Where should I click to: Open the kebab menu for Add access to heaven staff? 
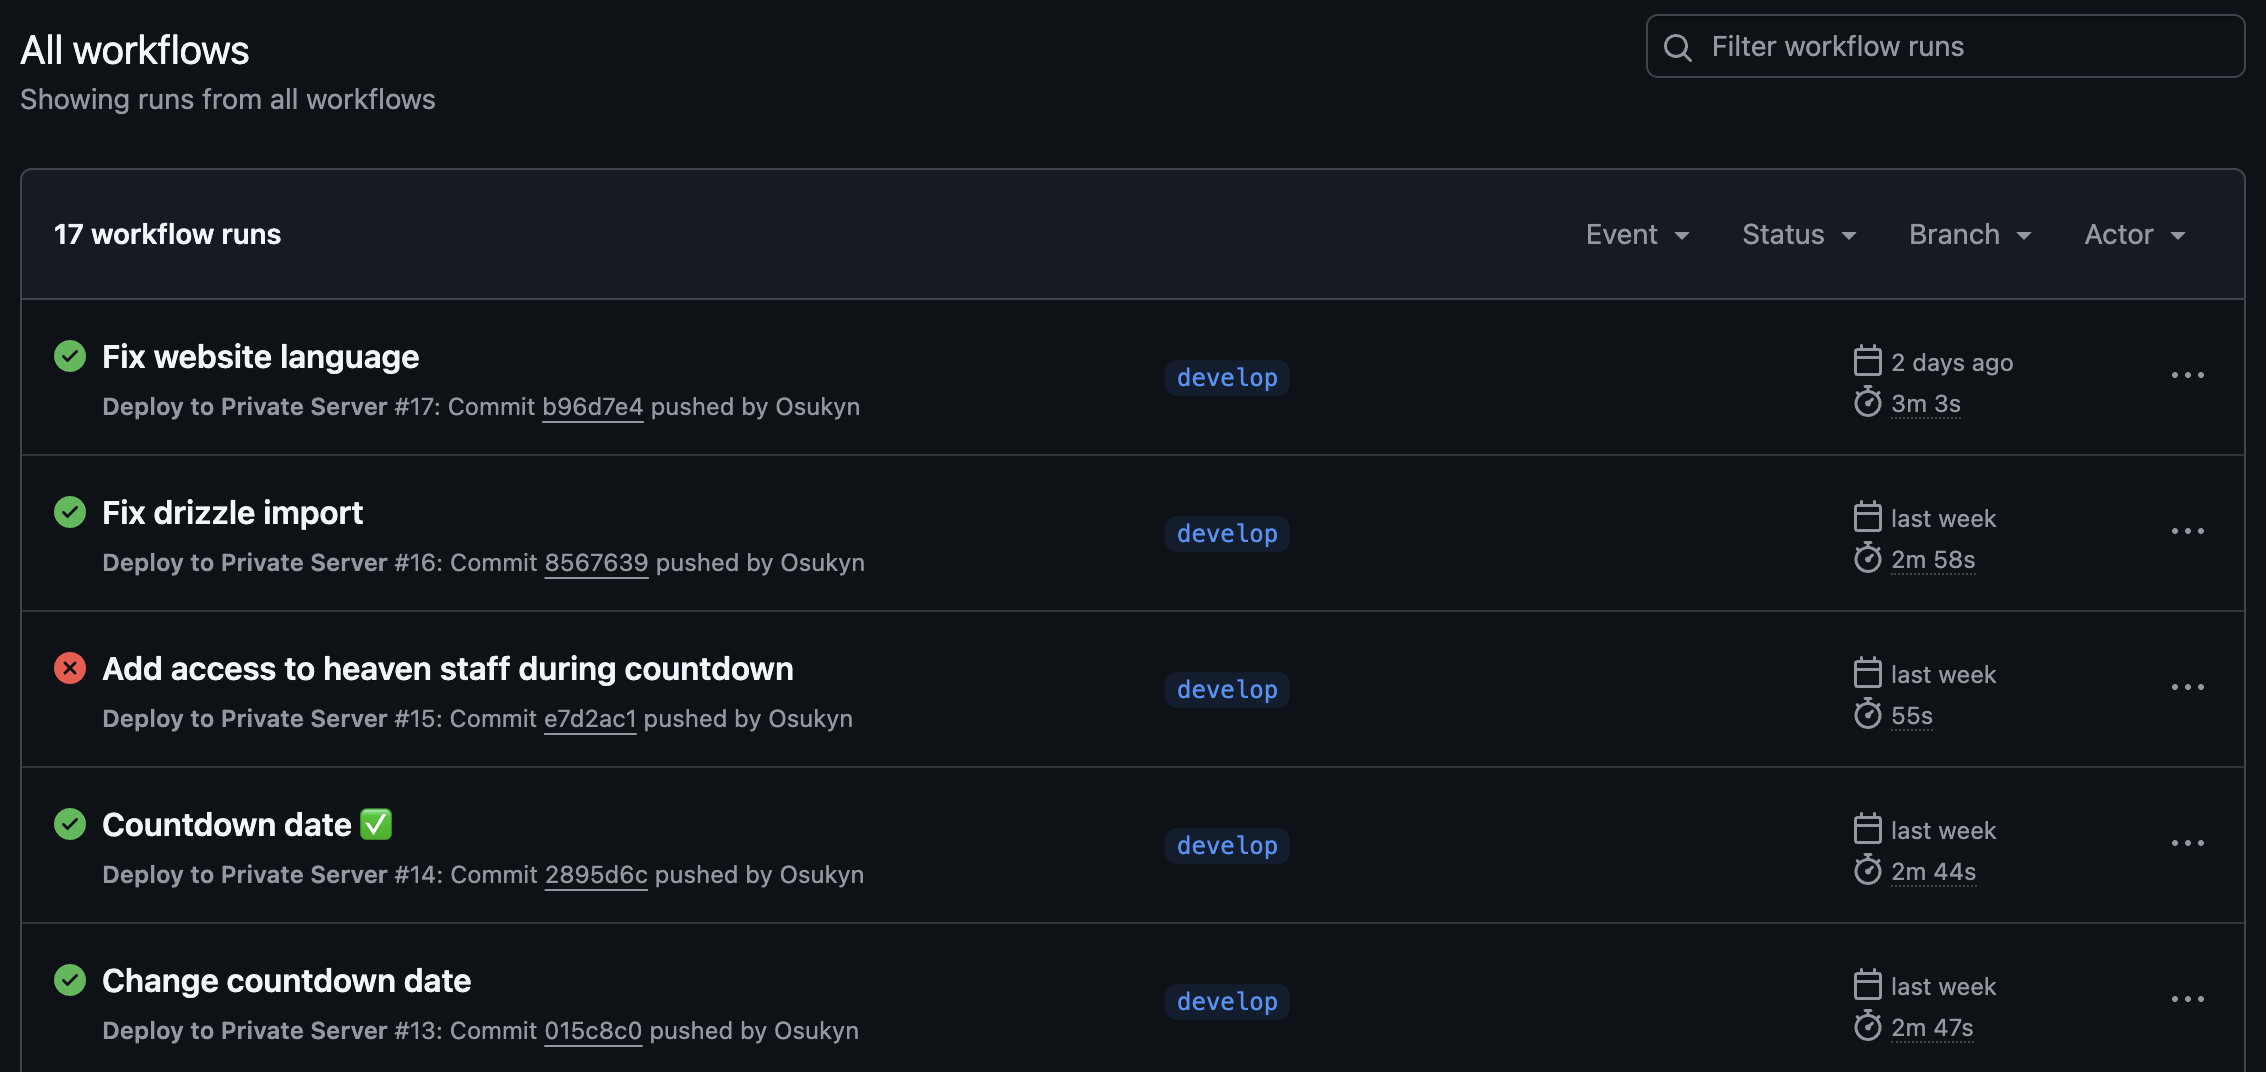click(x=2187, y=687)
